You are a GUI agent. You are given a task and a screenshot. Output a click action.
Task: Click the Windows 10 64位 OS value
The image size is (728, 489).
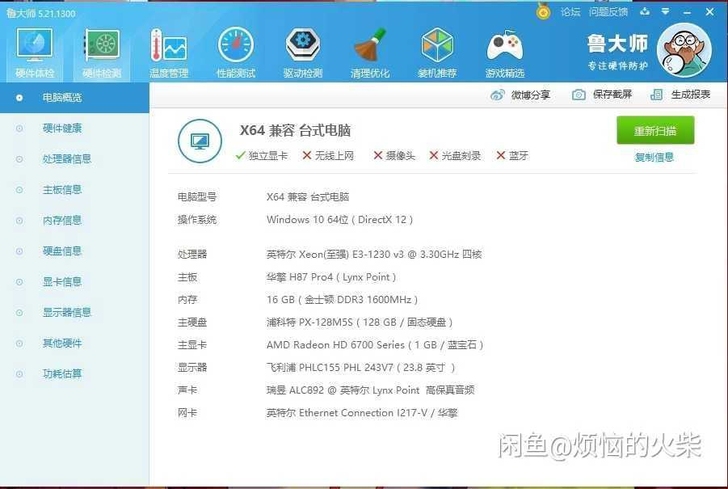click(x=339, y=220)
